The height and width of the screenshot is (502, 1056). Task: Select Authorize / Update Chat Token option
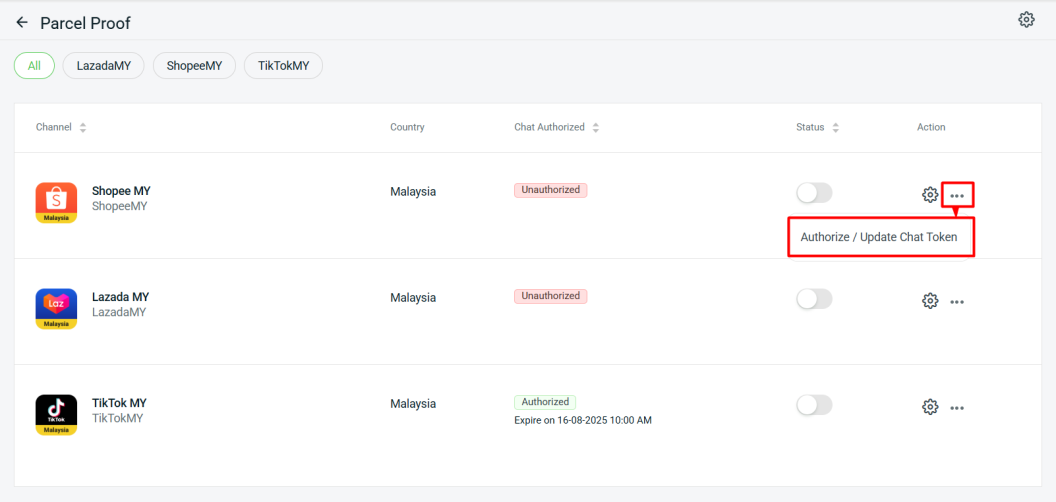tap(879, 237)
